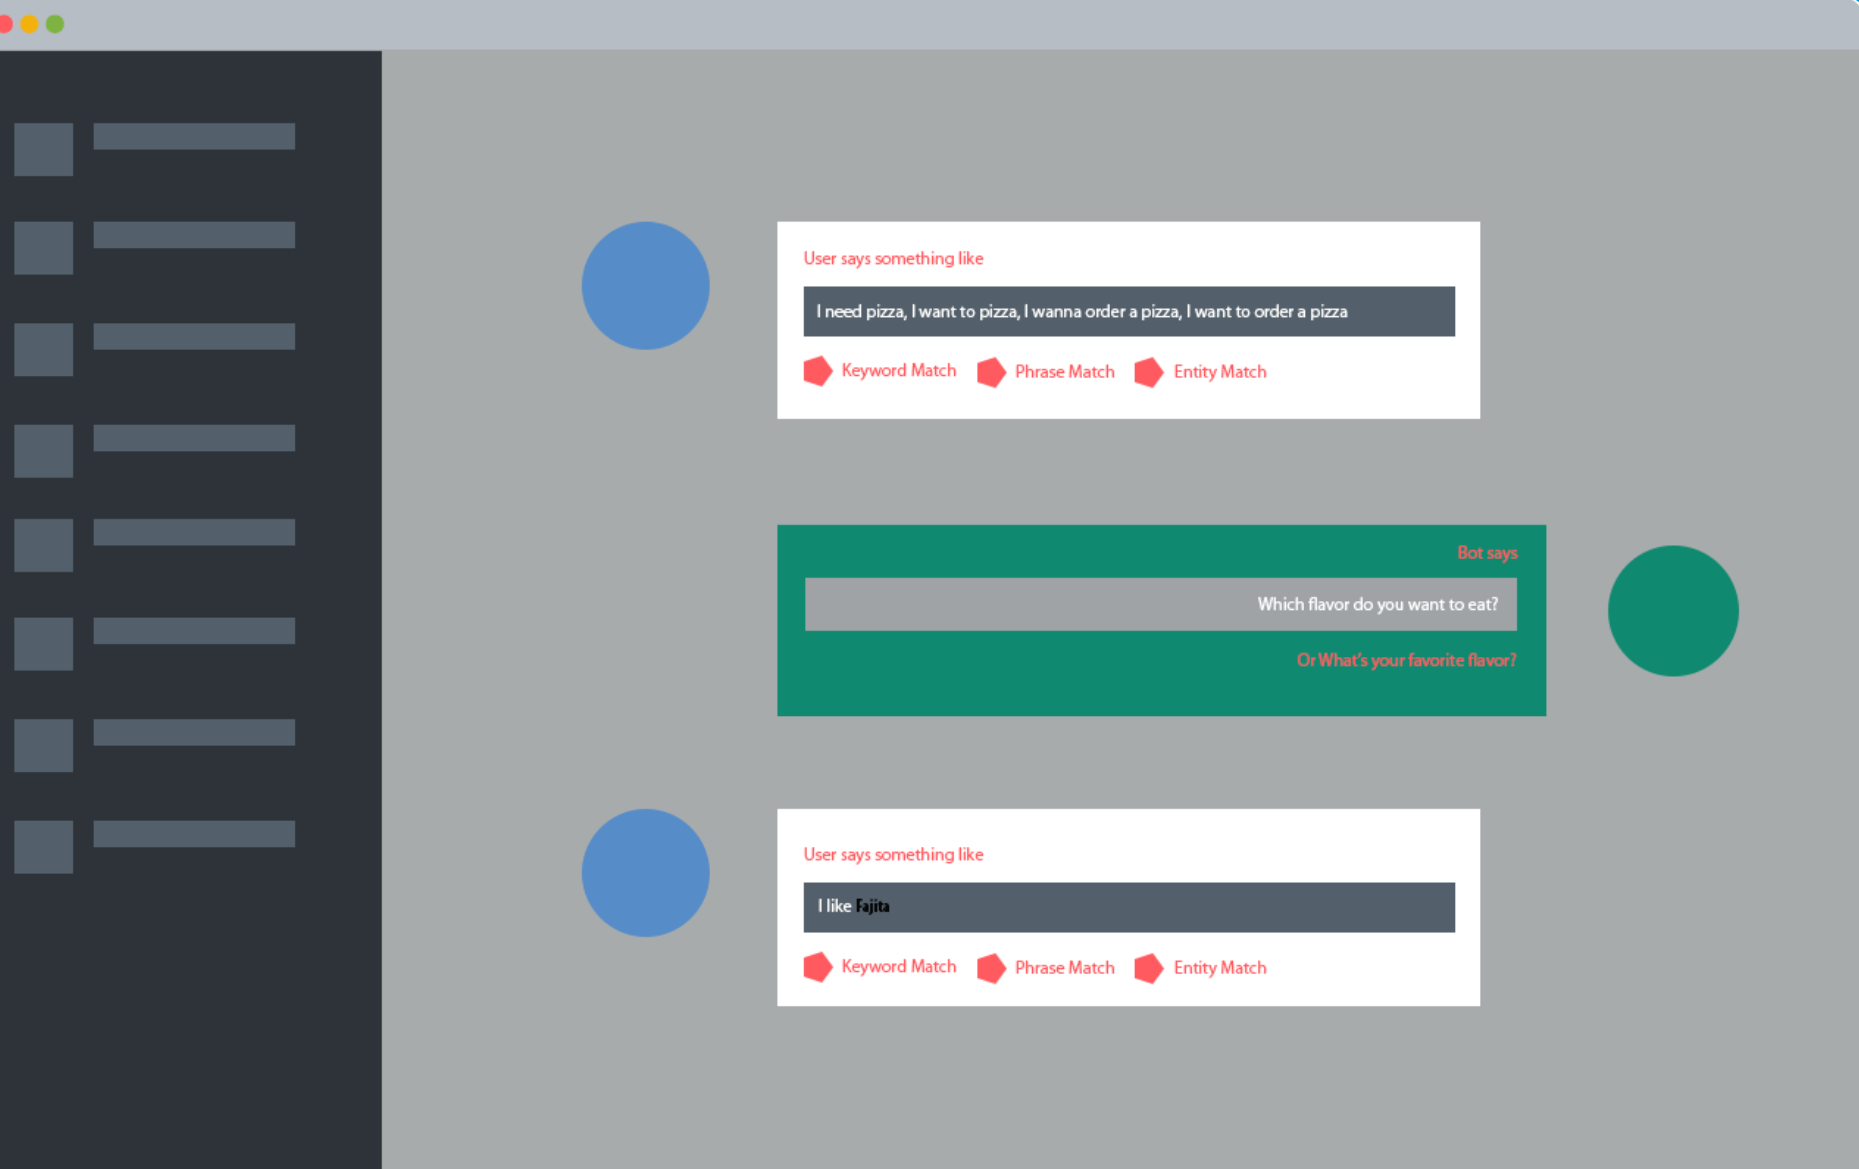
Task: Open the sixth sidebar item square icon
Action: [44, 644]
